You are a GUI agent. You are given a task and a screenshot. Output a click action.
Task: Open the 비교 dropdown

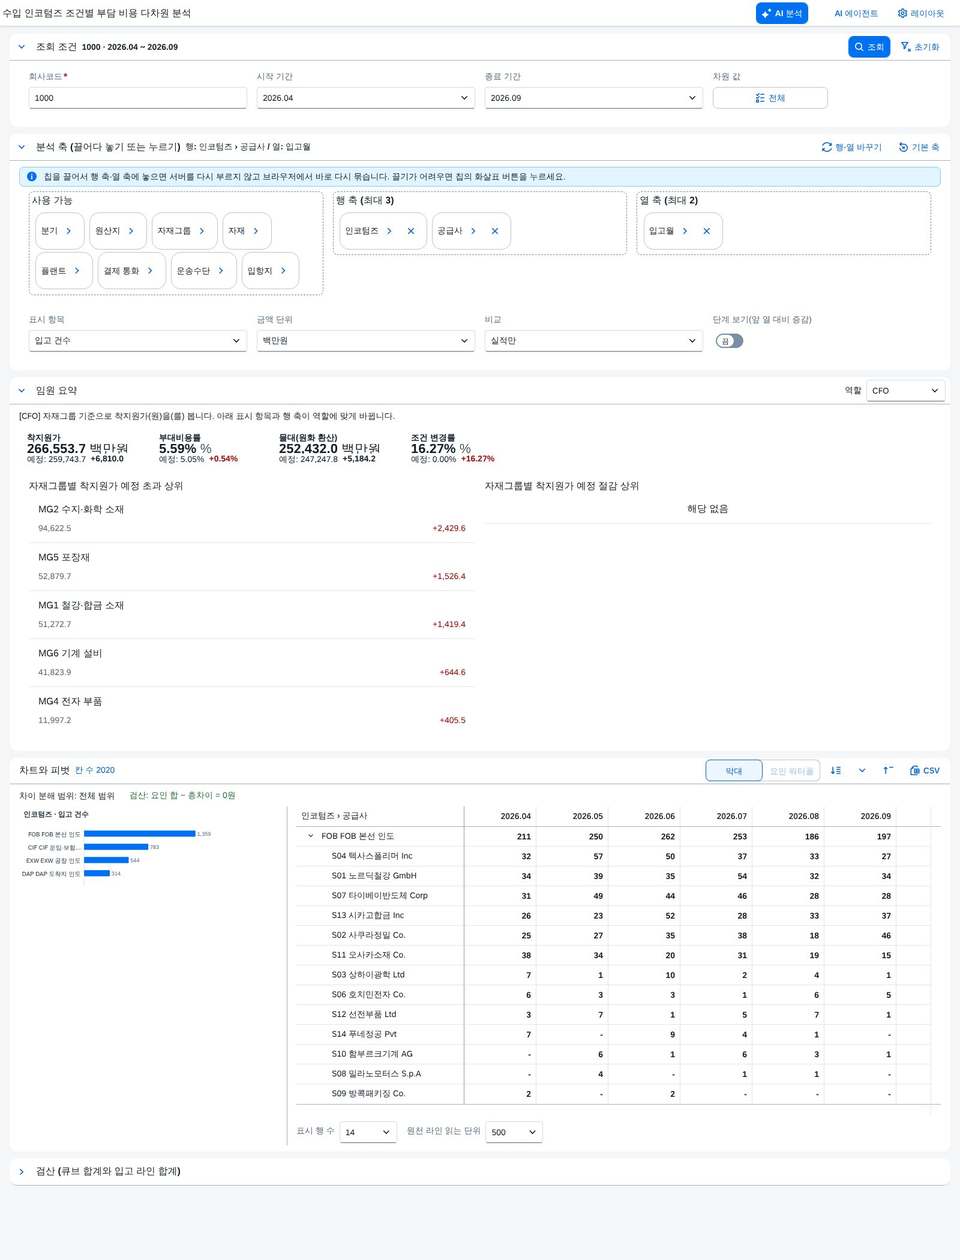pos(594,341)
